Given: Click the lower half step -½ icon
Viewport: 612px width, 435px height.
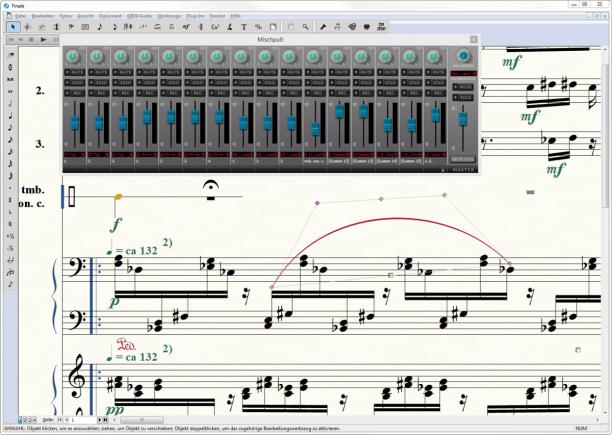Looking at the screenshot, I should click(11, 248).
